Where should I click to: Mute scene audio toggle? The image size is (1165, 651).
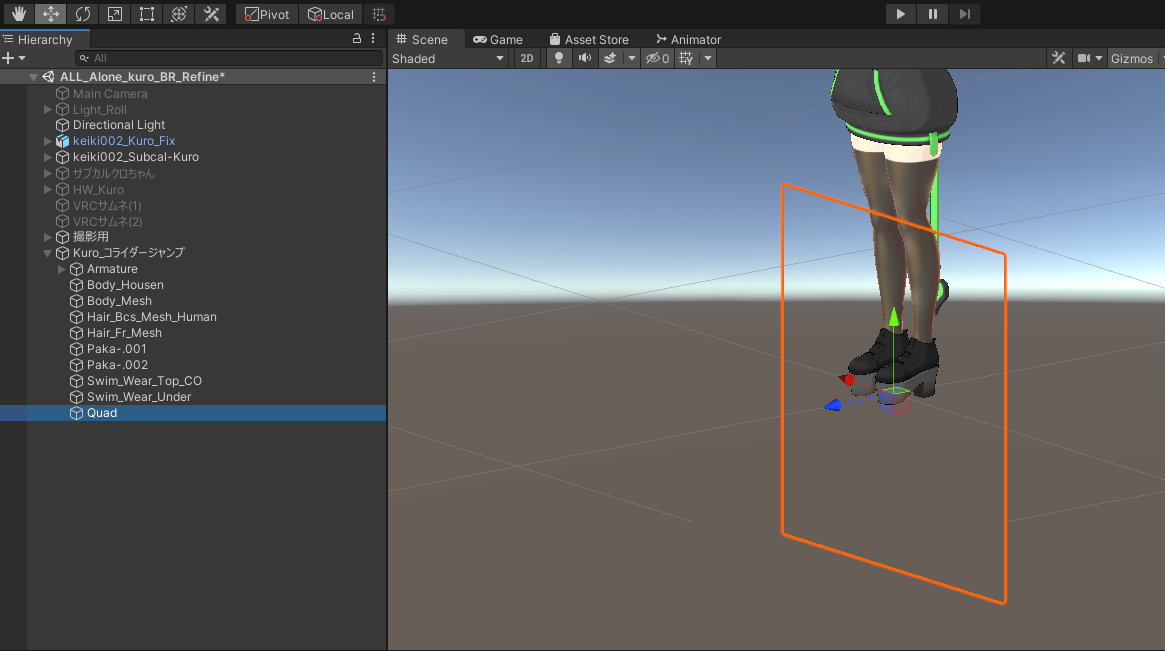(585, 59)
